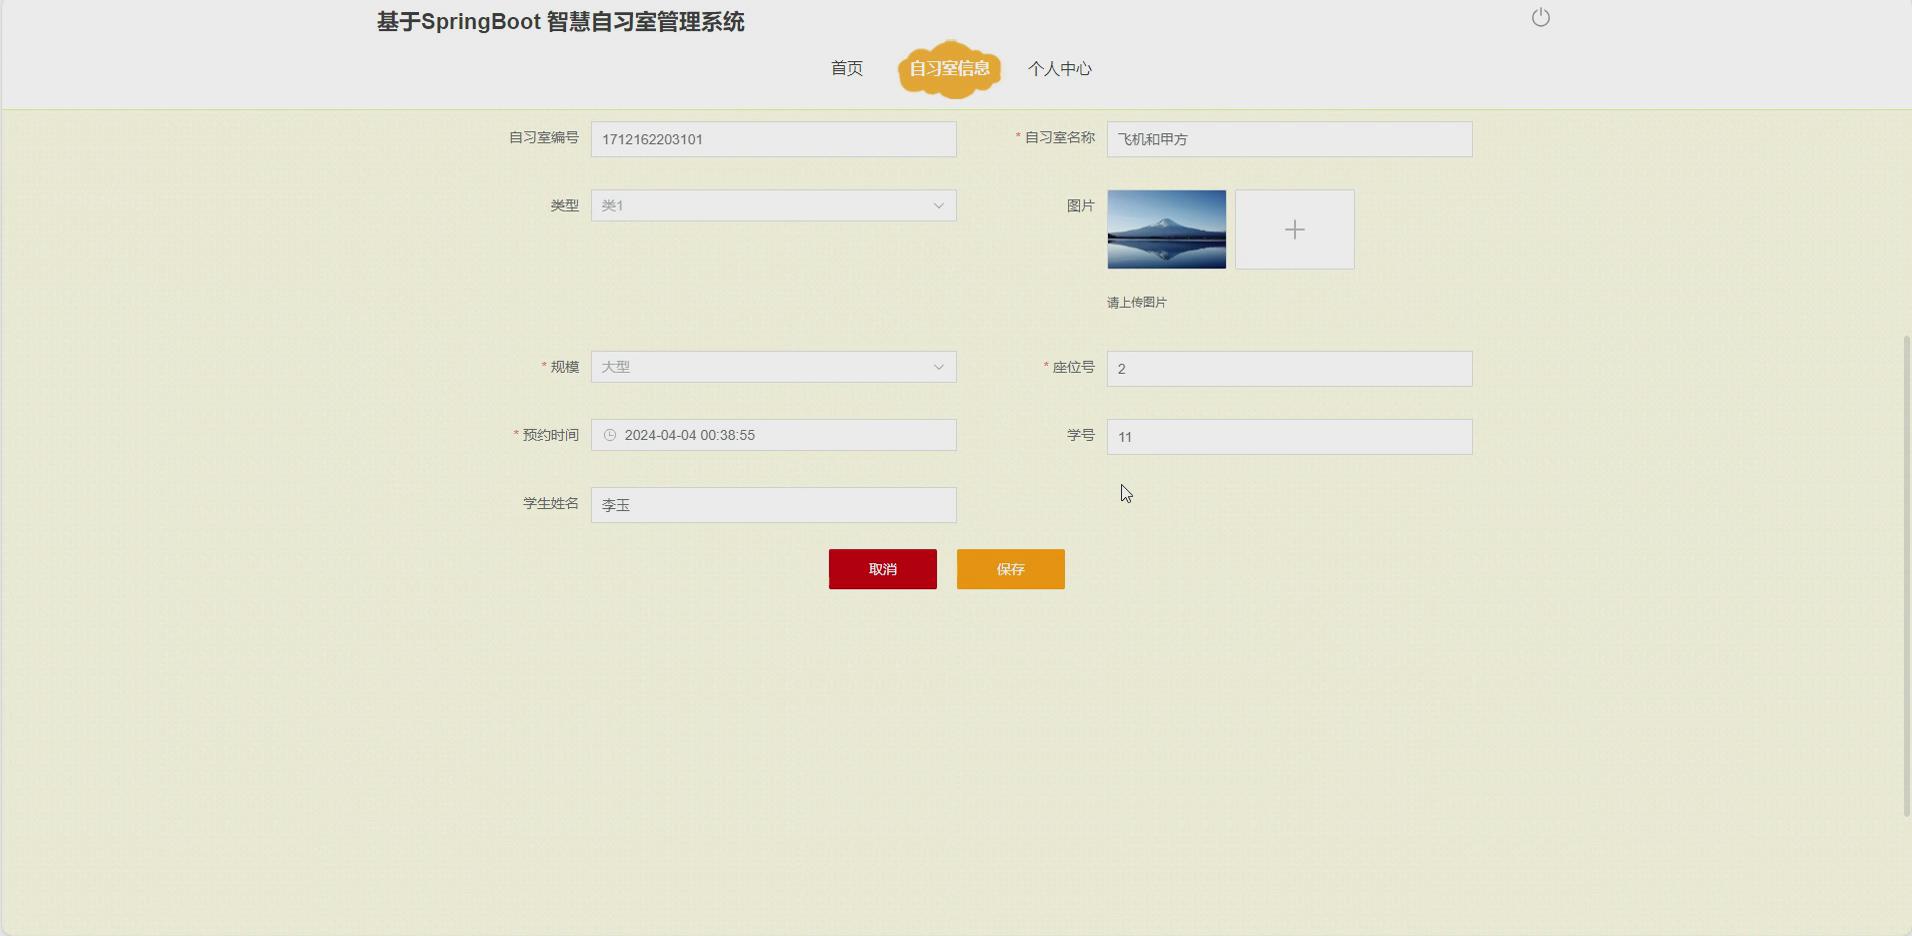Open the 规模 dropdown showing 大型

tap(773, 367)
